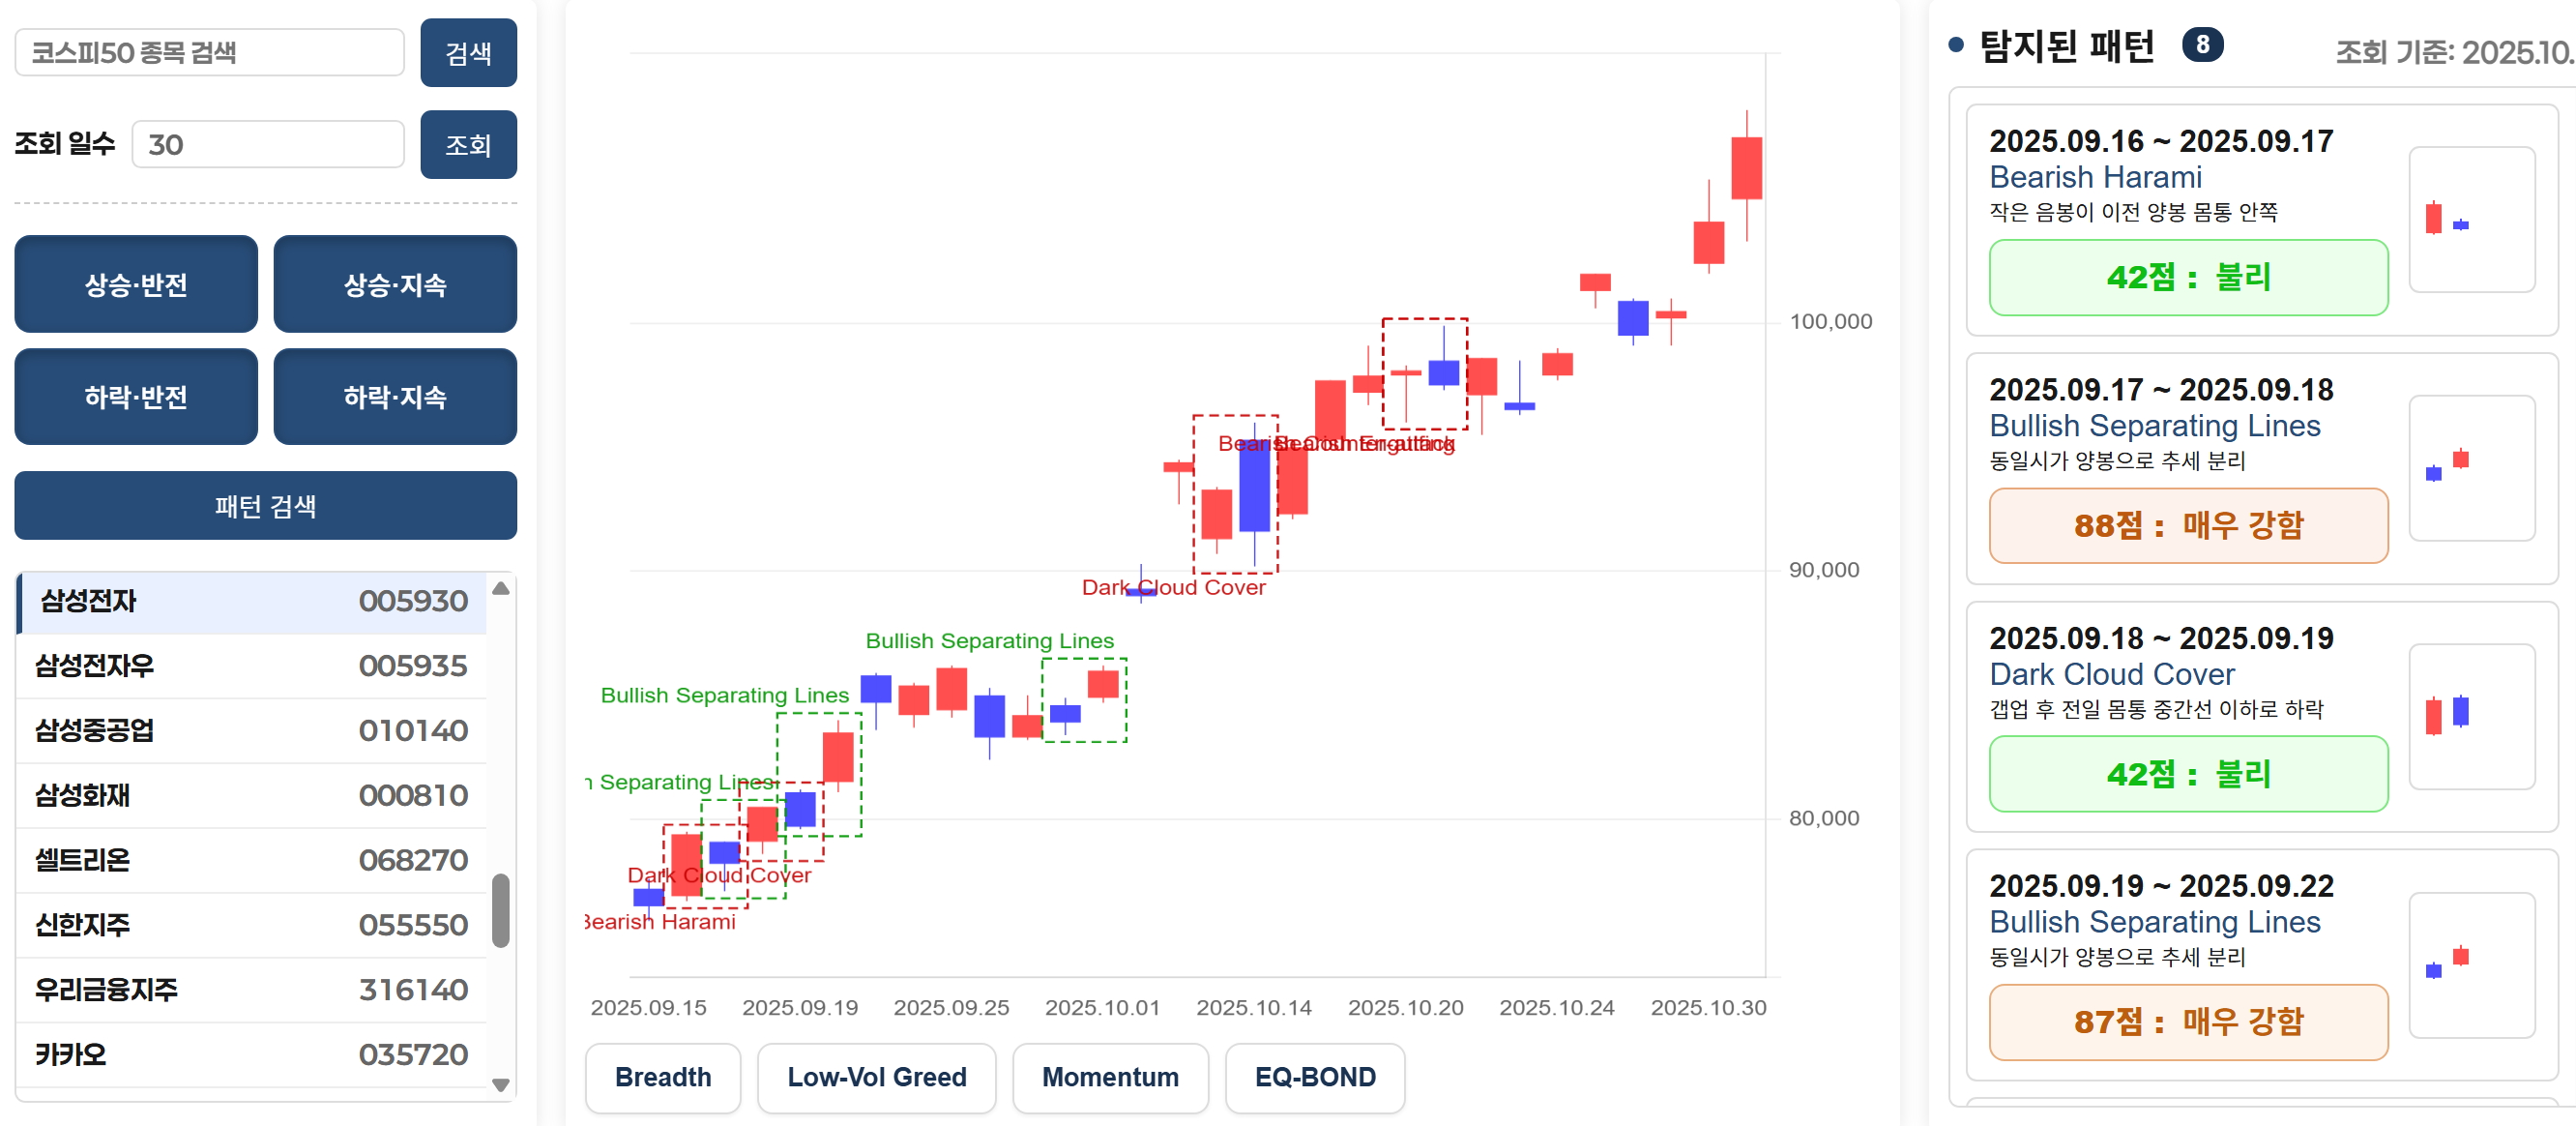Click the 조회 button next to lookup days
The height and width of the screenshot is (1126, 2576).
click(x=468, y=144)
